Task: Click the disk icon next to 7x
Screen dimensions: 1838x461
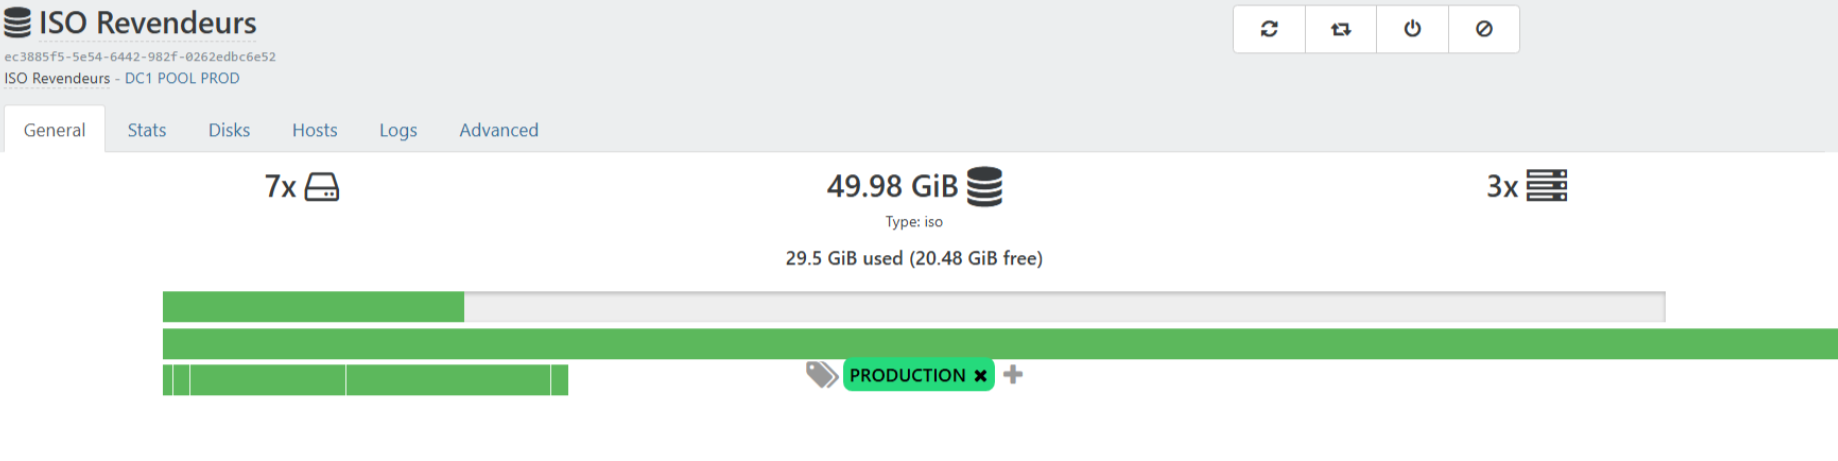Action: pyautogui.click(x=321, y=187)
